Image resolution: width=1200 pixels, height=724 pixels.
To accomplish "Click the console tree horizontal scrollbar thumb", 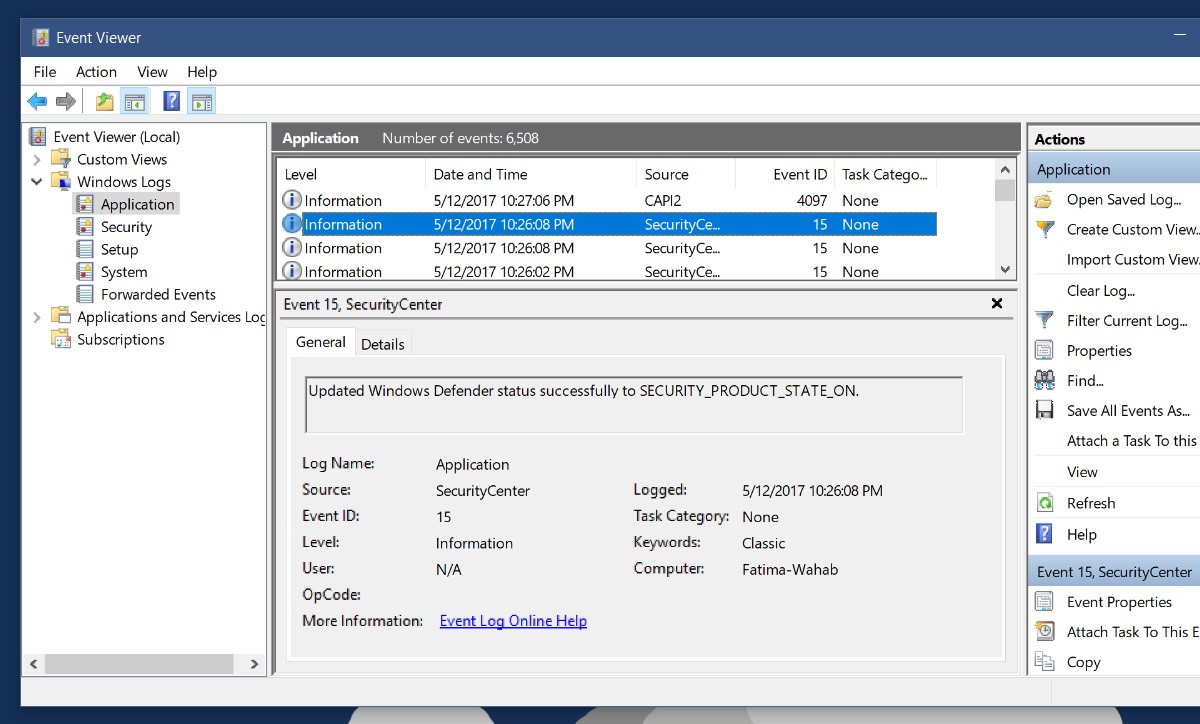I will (138, 664).
